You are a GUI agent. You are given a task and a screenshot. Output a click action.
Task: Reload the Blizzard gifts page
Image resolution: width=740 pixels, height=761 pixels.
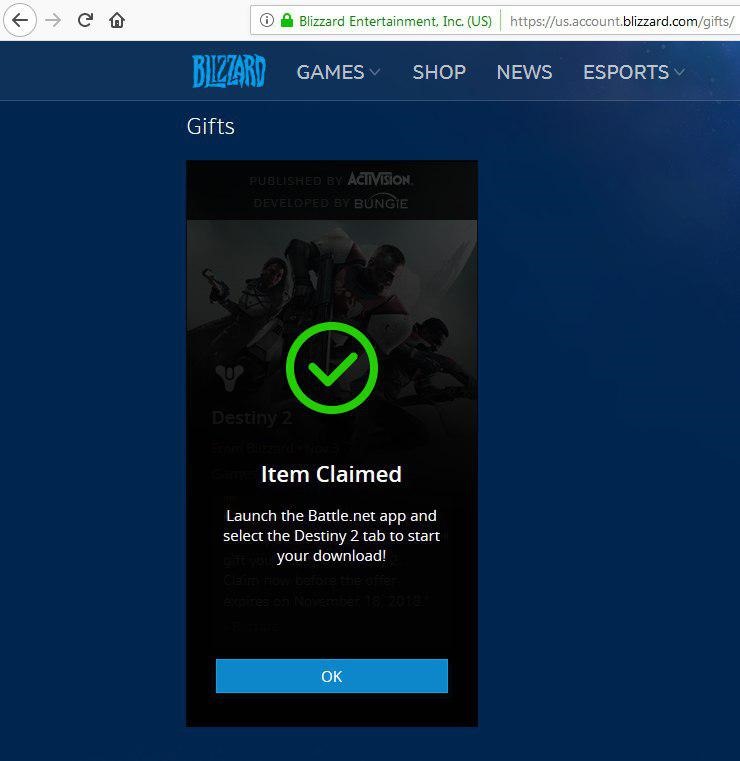[x=86, y=20]
